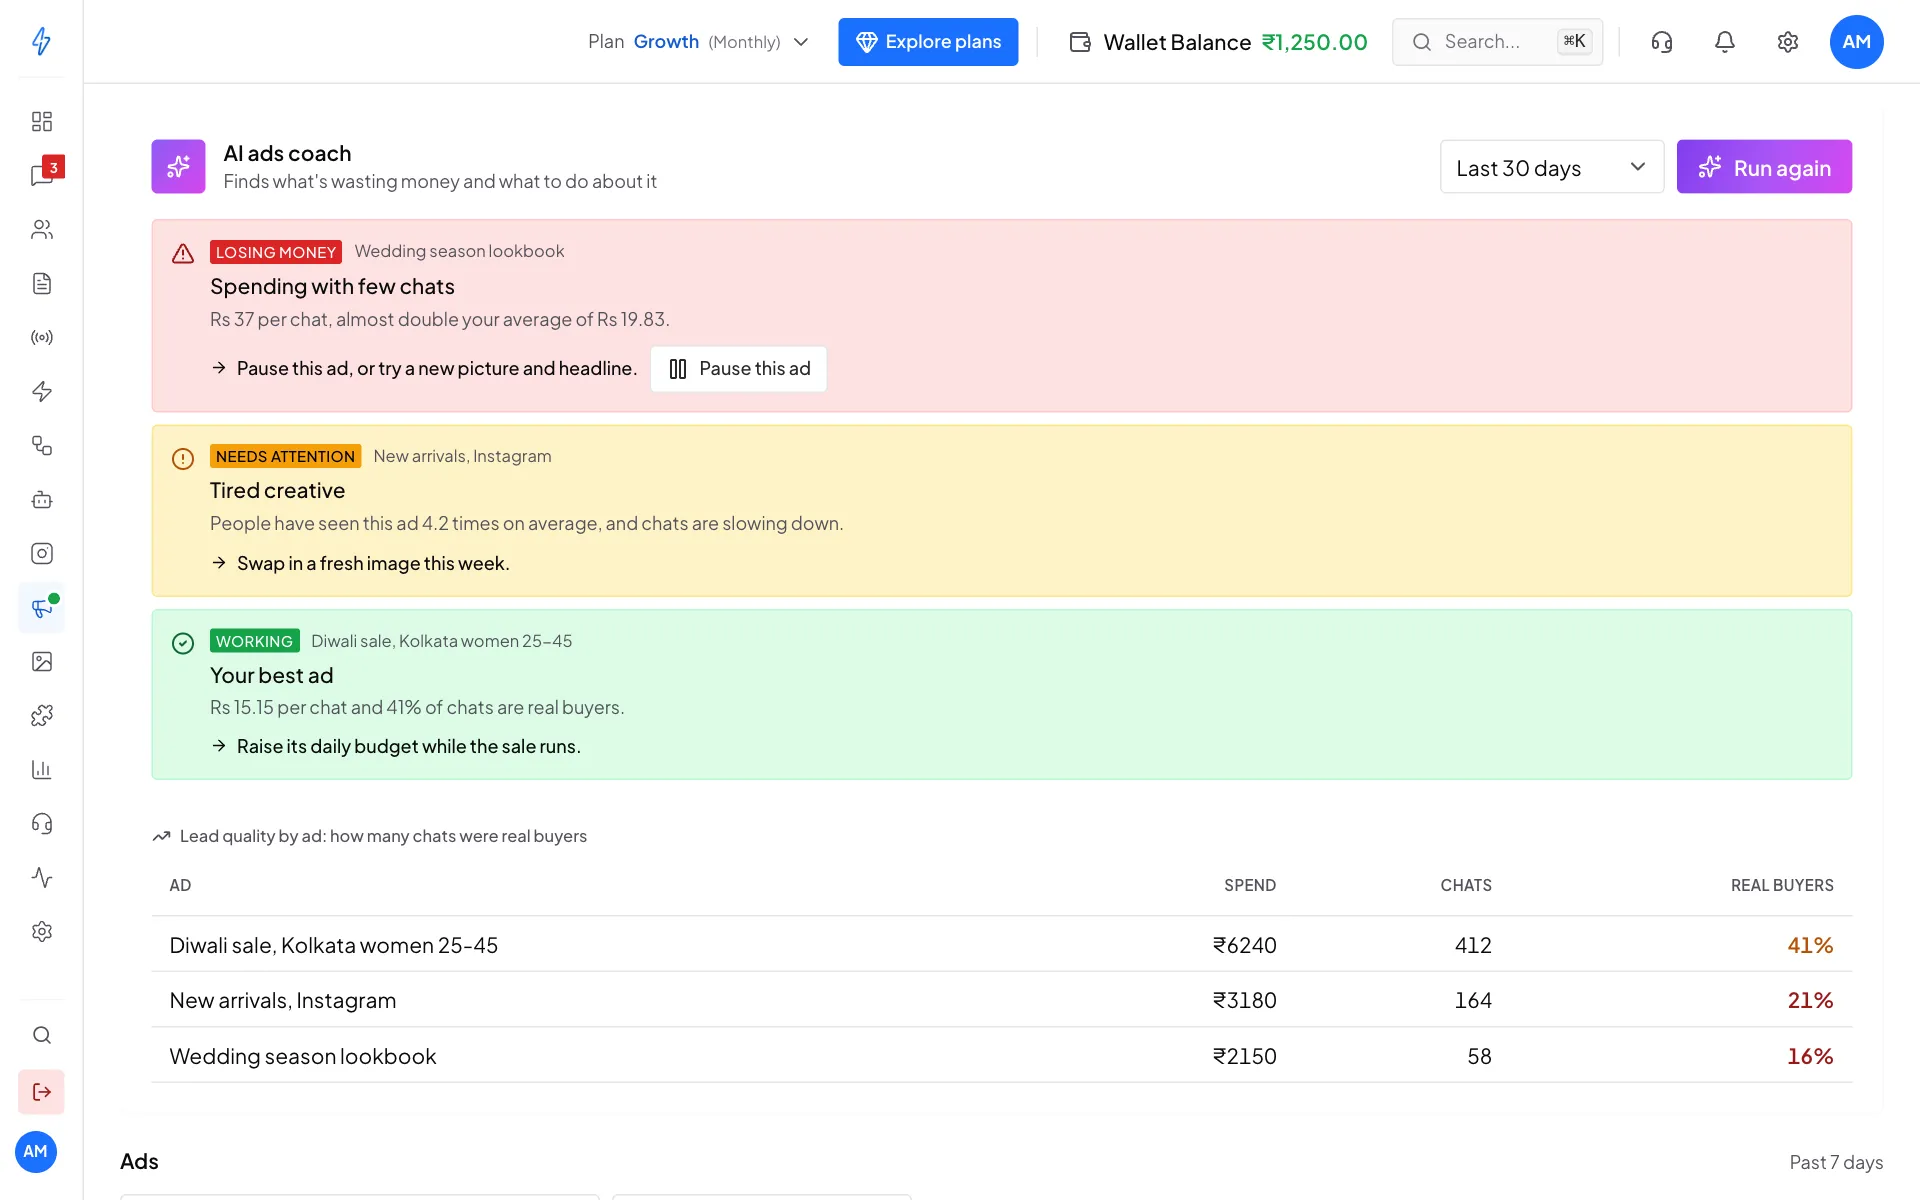Click the Wallet Balance amount
The width and height of the screenshot is (1920, 1200).
coord(1314,42)
